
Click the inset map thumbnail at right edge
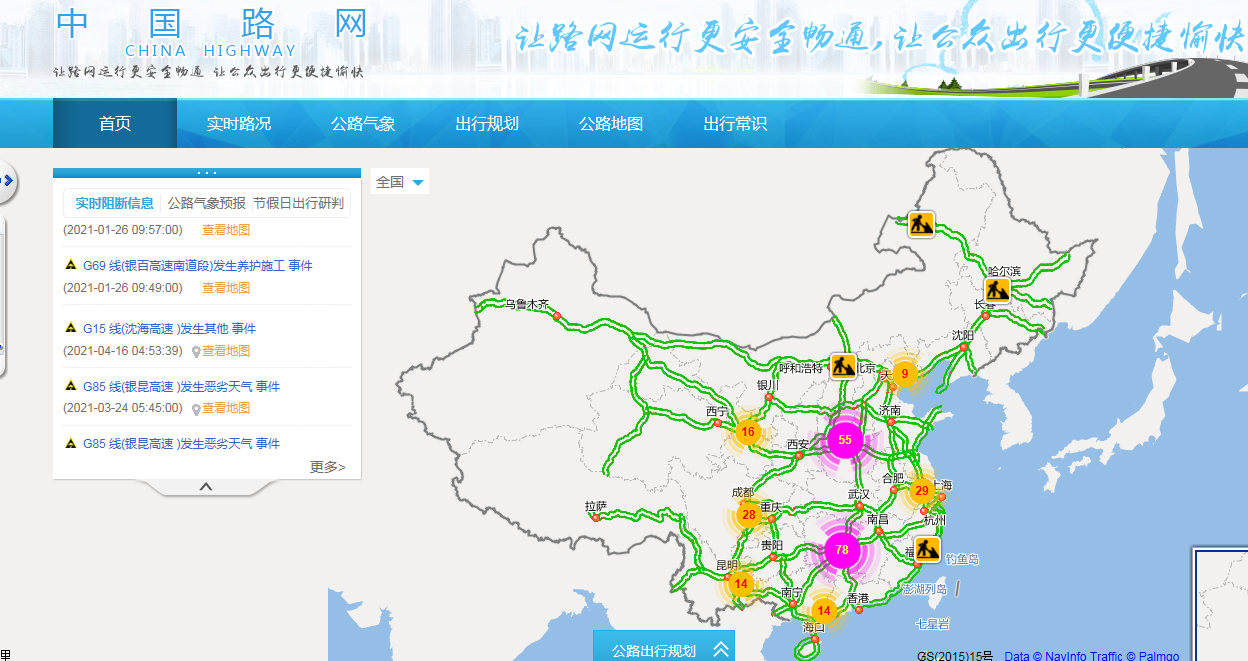click(x=1220, y=603)
